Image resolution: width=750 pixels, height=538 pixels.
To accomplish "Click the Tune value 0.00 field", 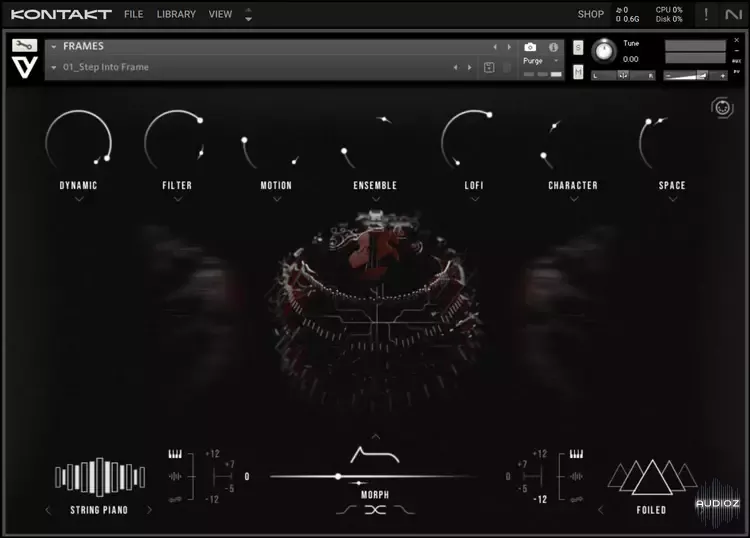I will [x=630, y=59].
